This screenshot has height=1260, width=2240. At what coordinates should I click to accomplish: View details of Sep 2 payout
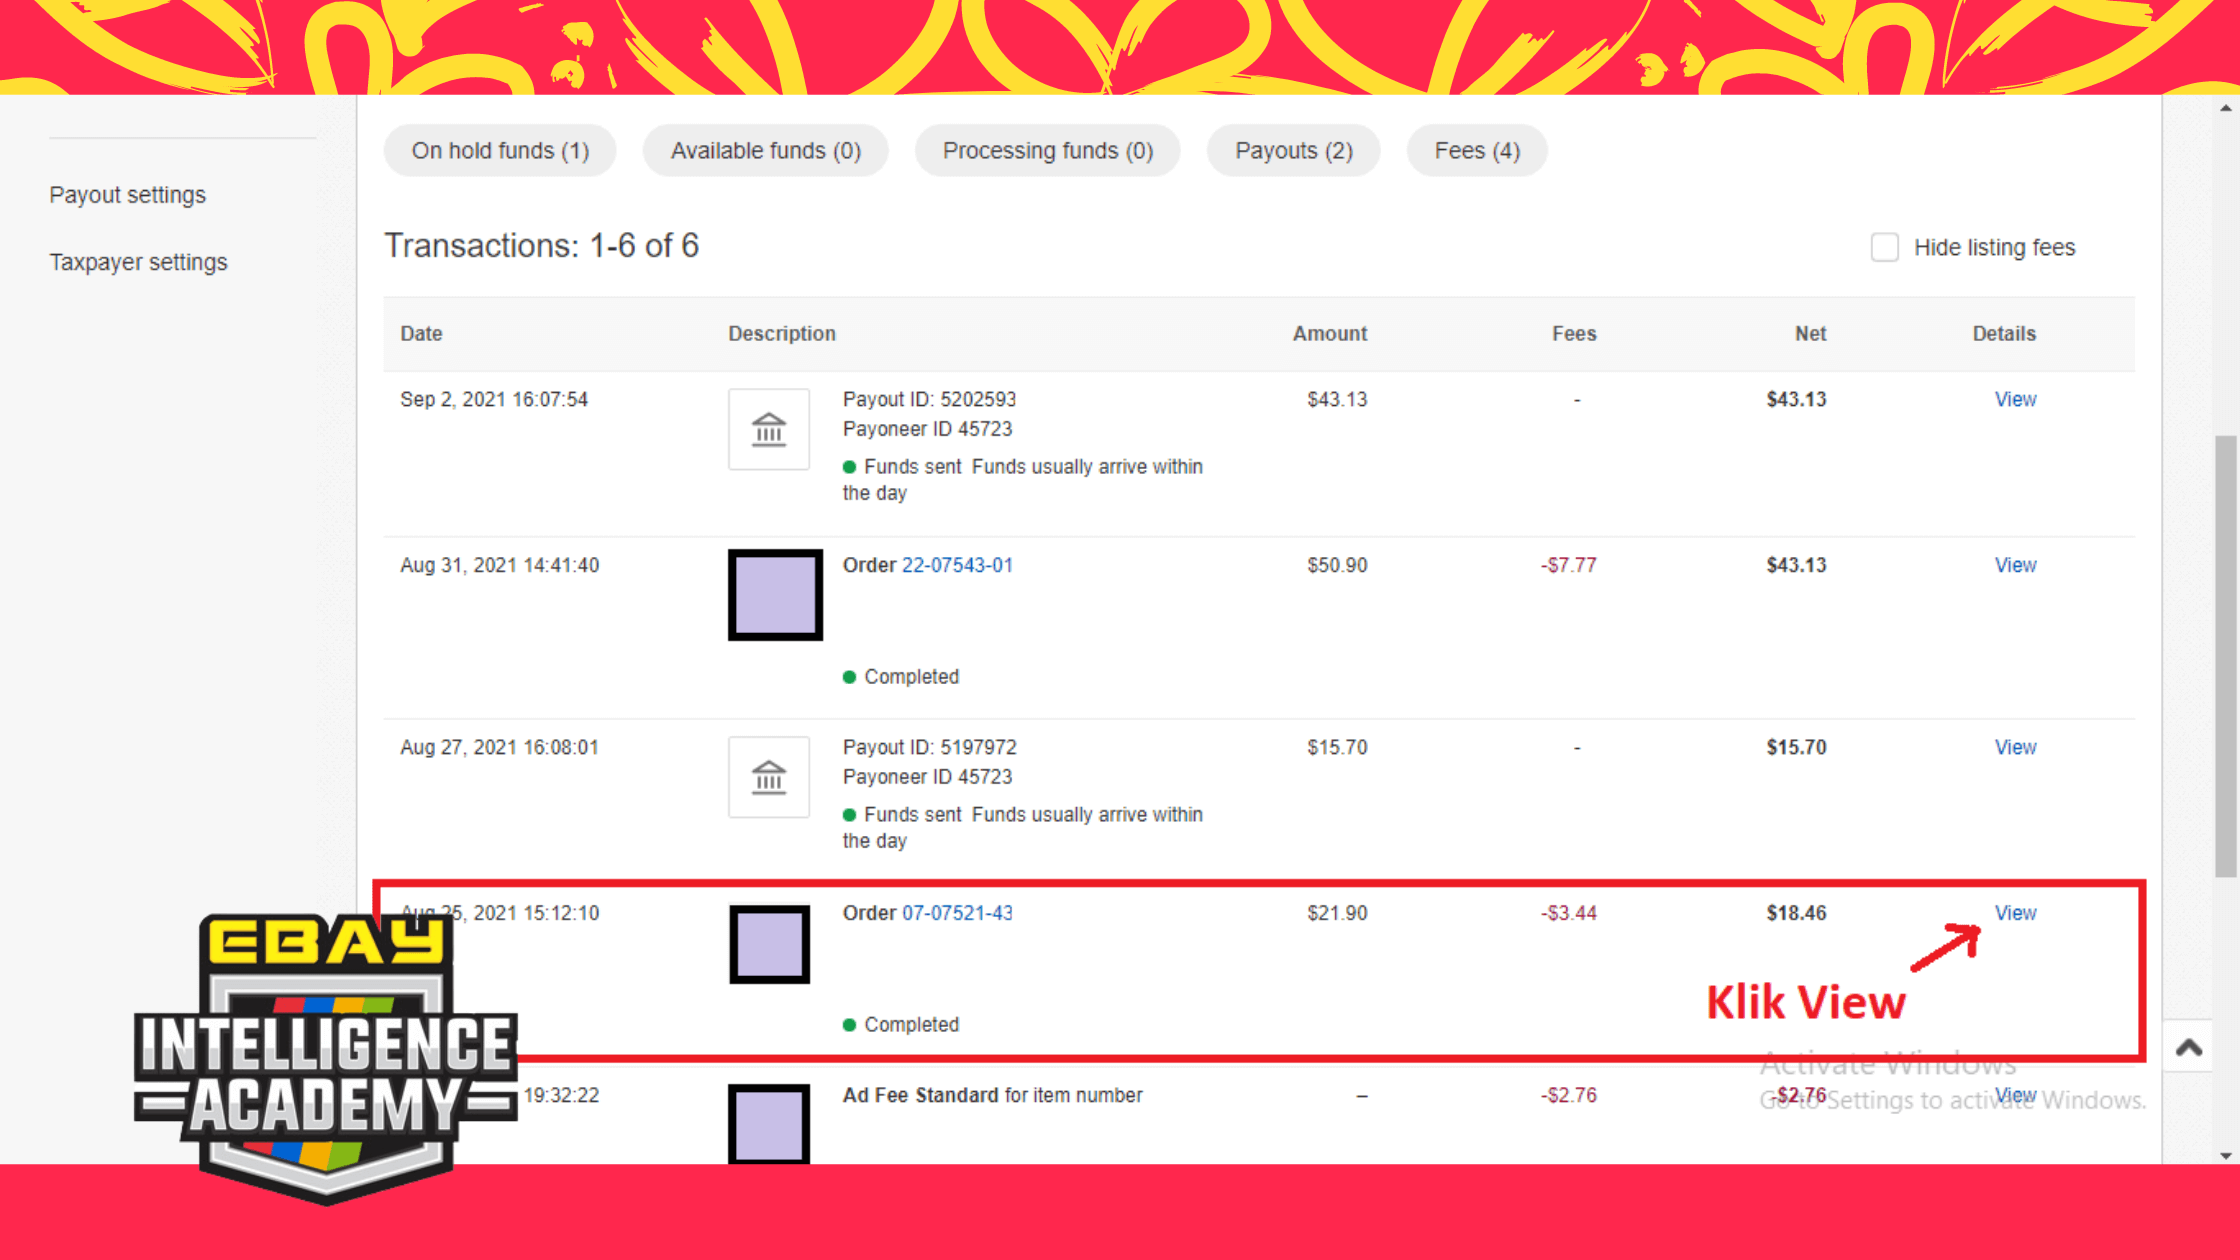[2015, 399]
